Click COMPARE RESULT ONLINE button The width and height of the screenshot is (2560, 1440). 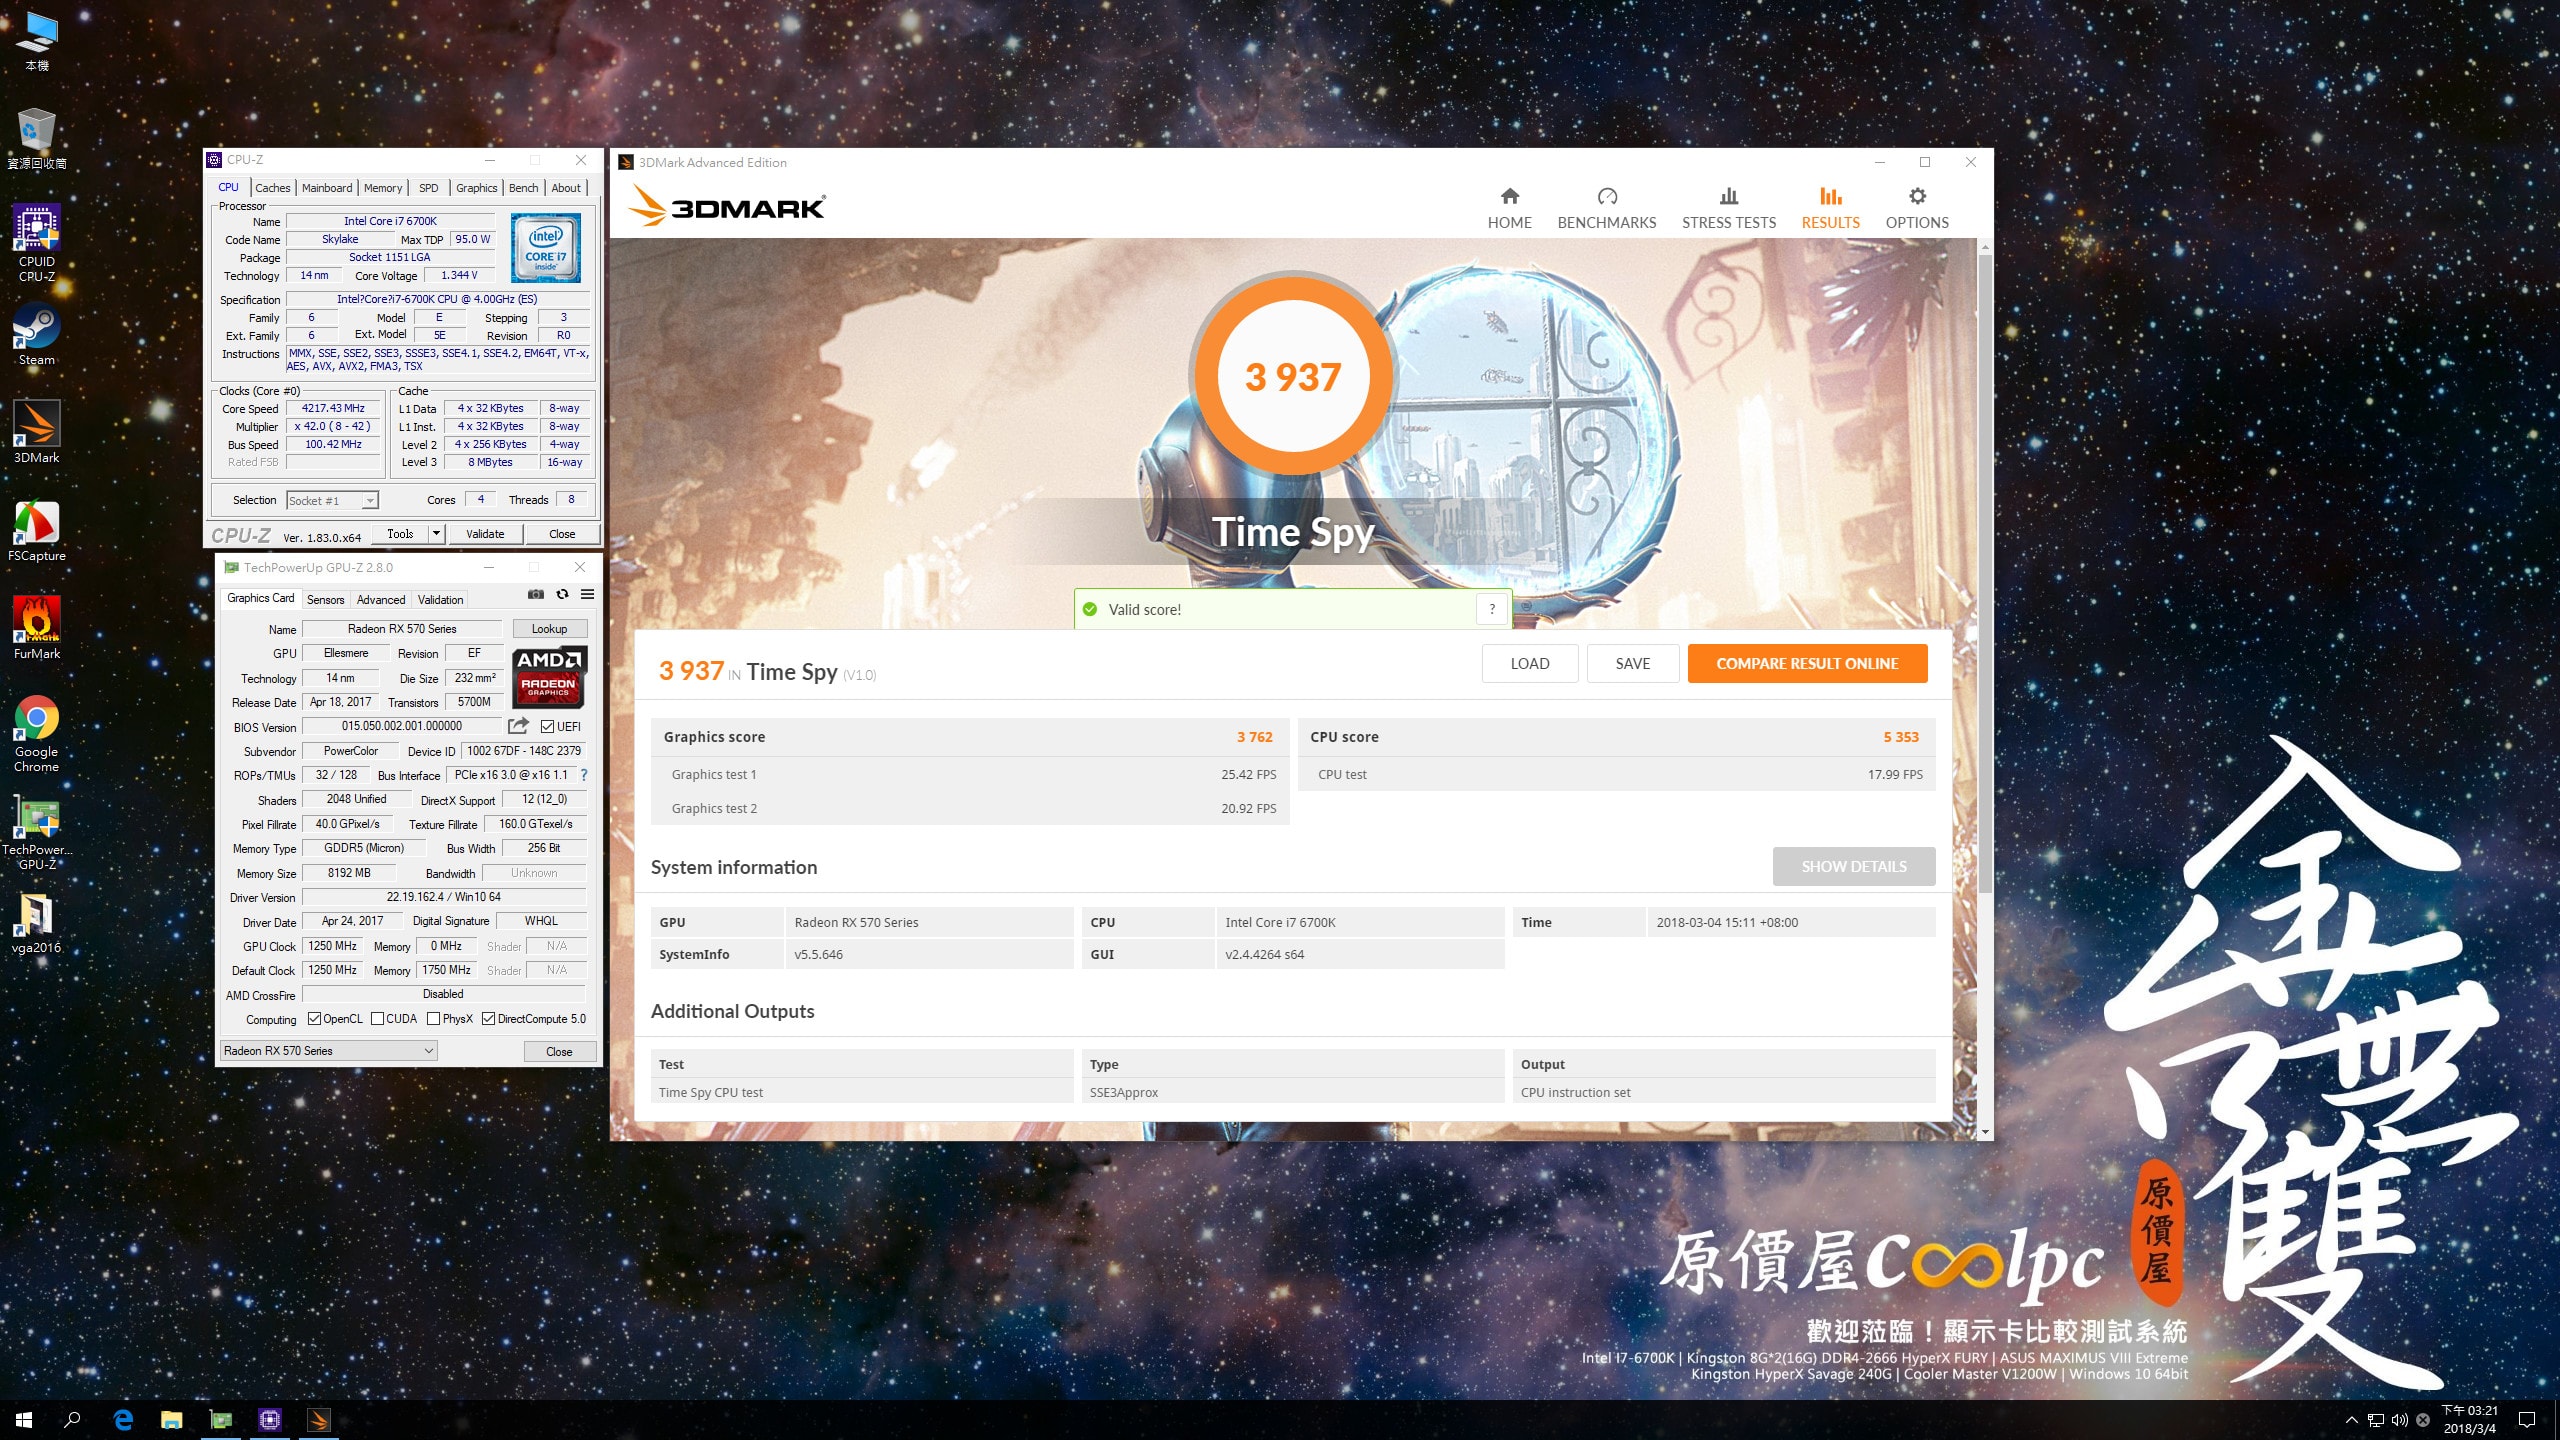coord(1807,664)
